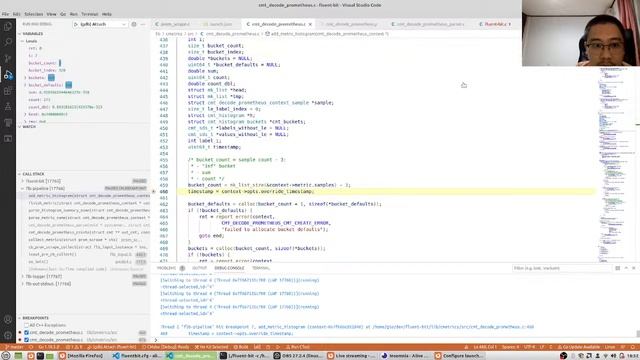Open the Run and Debug view
This screenshot has height=360, width=640.
coord(8,74)
